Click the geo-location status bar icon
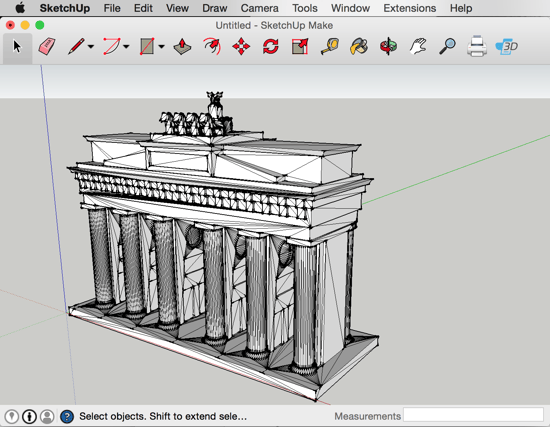The height and width of the screenshot is (427, 550). [12, 416]
